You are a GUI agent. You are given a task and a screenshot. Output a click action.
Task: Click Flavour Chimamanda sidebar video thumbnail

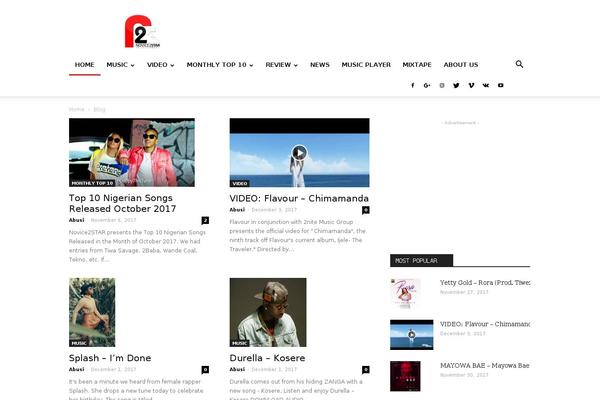pyautogui.click(x=412, y=335)
